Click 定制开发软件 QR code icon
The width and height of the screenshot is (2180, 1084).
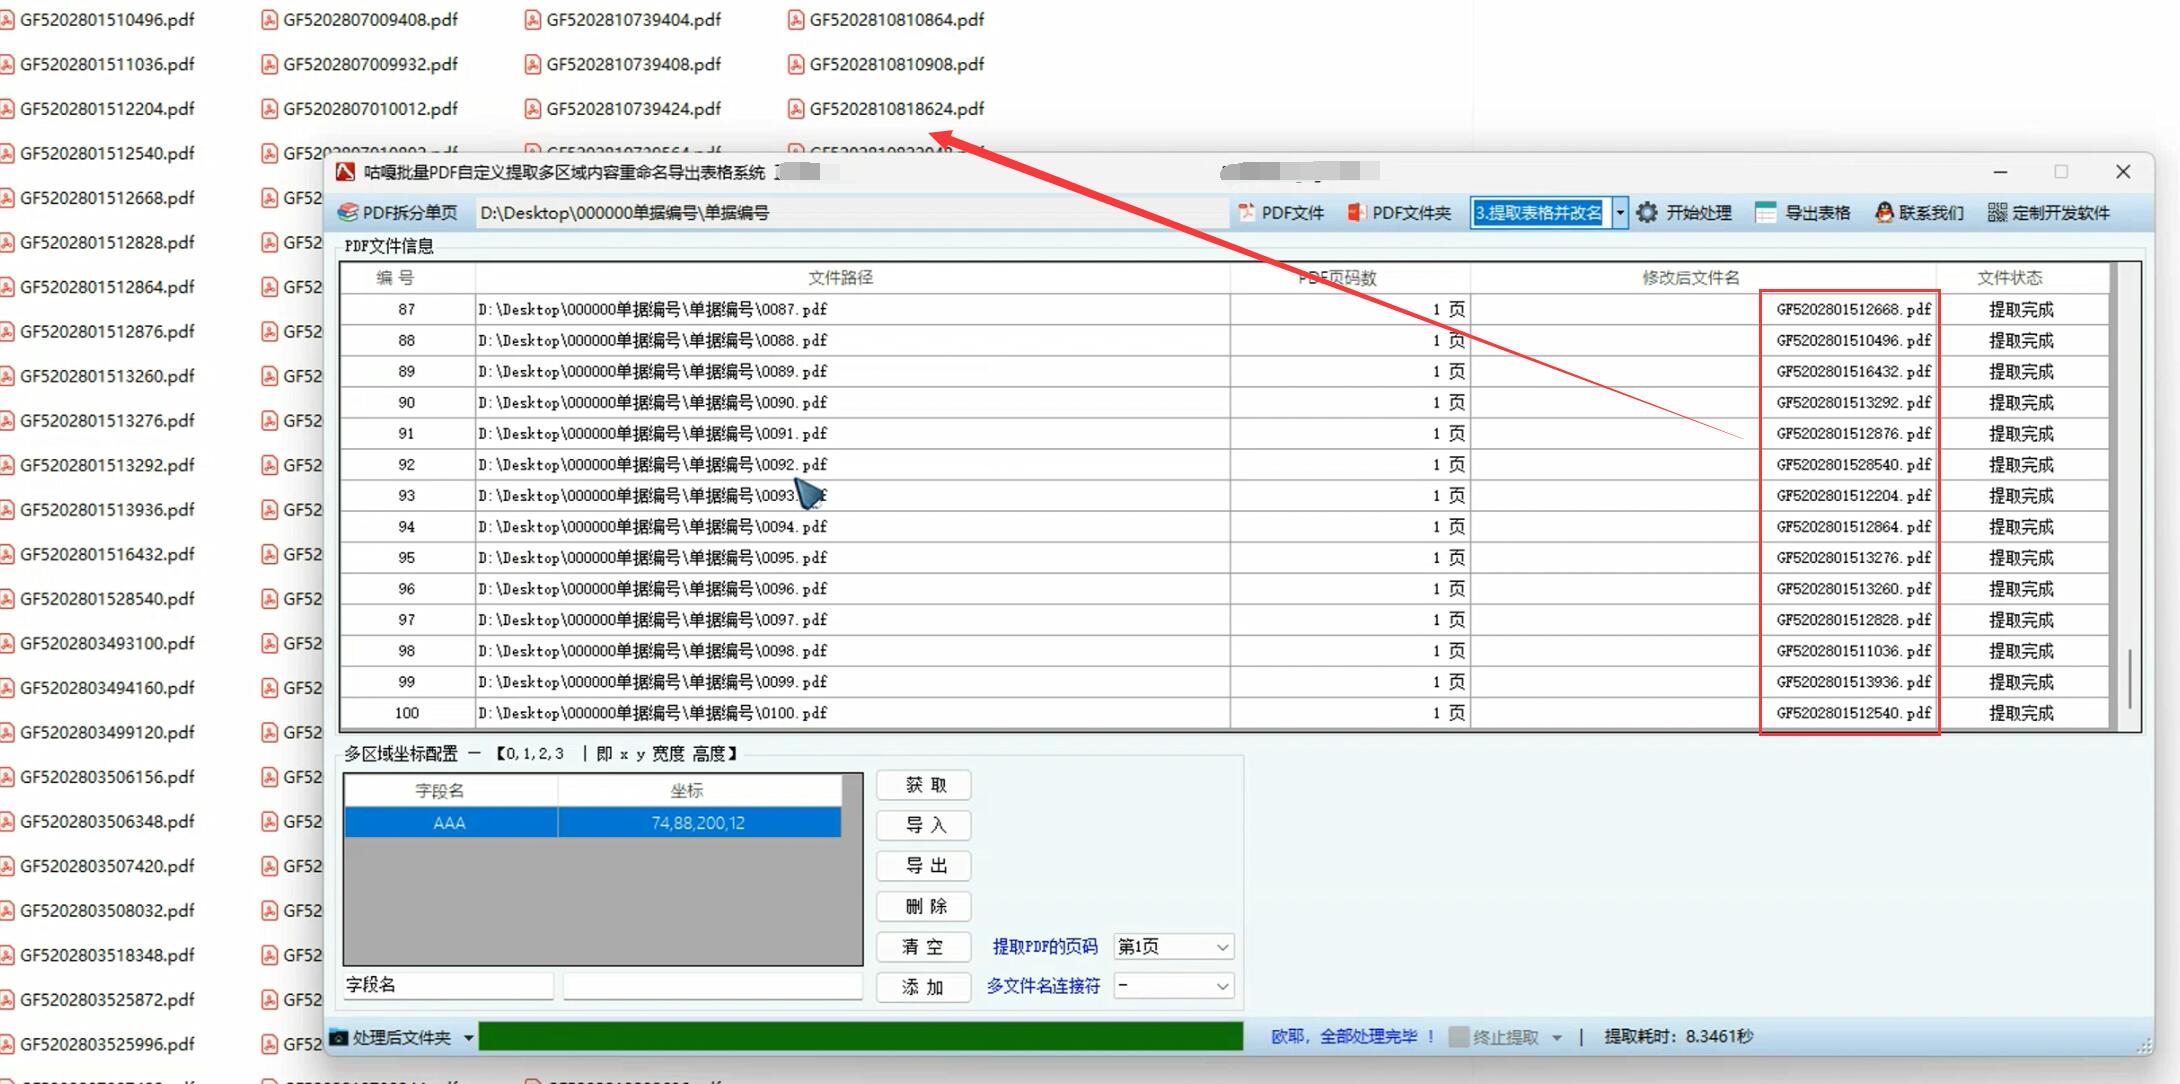coord(1997,212)
